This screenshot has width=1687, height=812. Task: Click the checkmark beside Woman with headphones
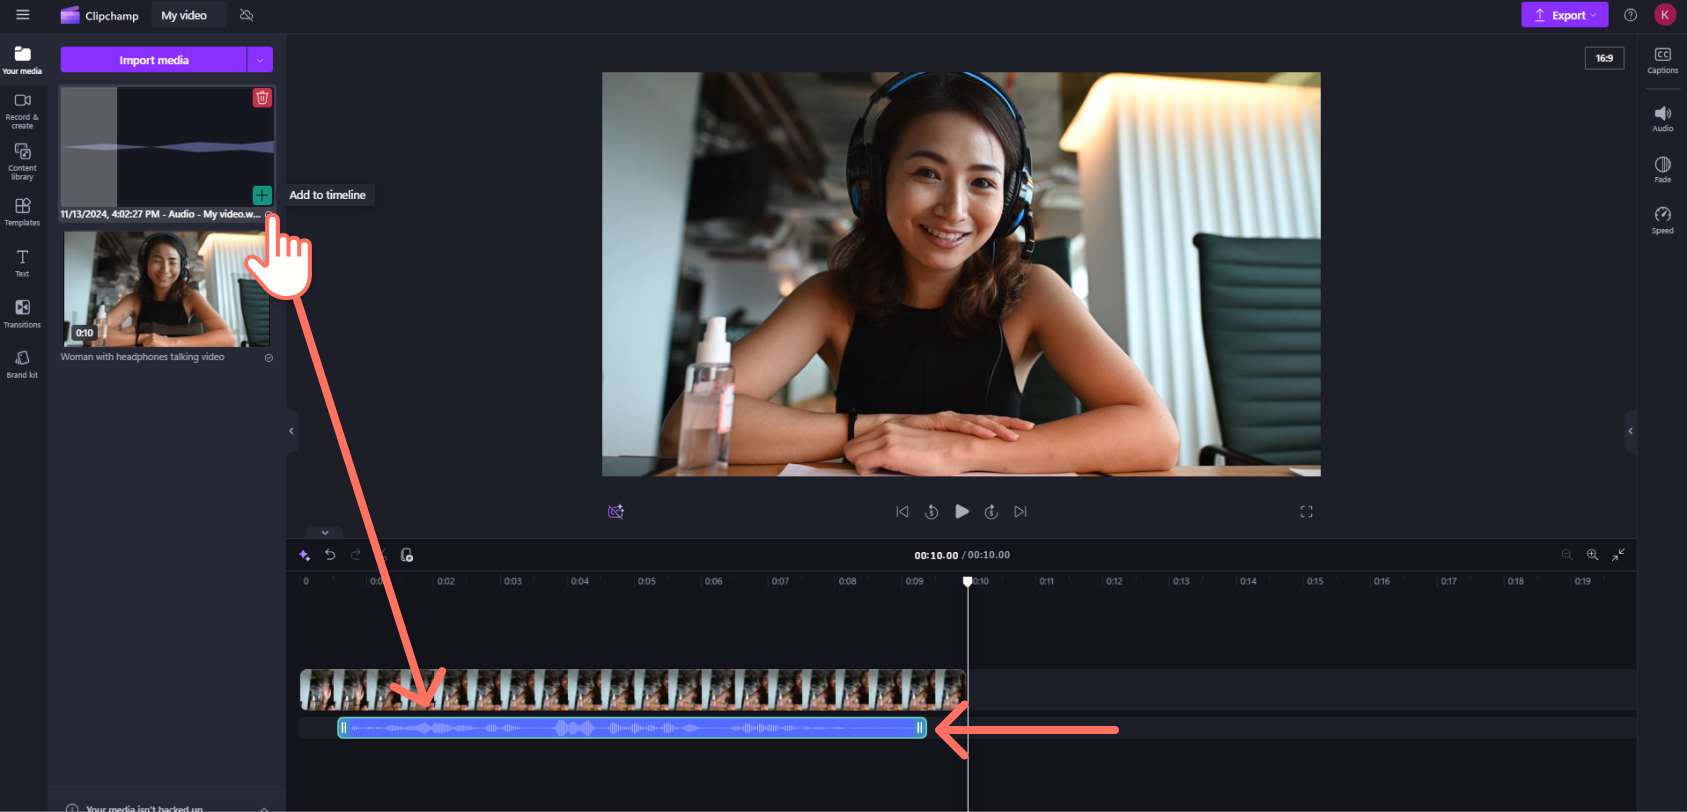[269, 358]
